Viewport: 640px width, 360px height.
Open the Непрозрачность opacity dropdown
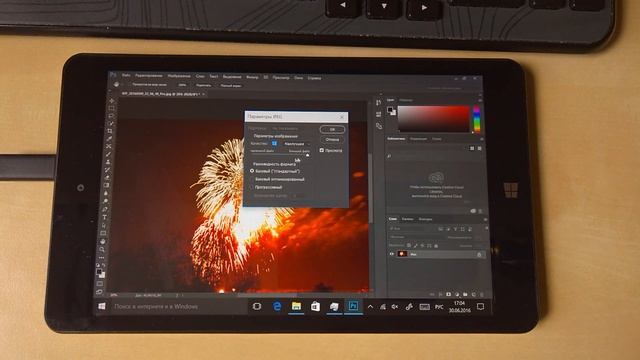click(x=478, y=237)
